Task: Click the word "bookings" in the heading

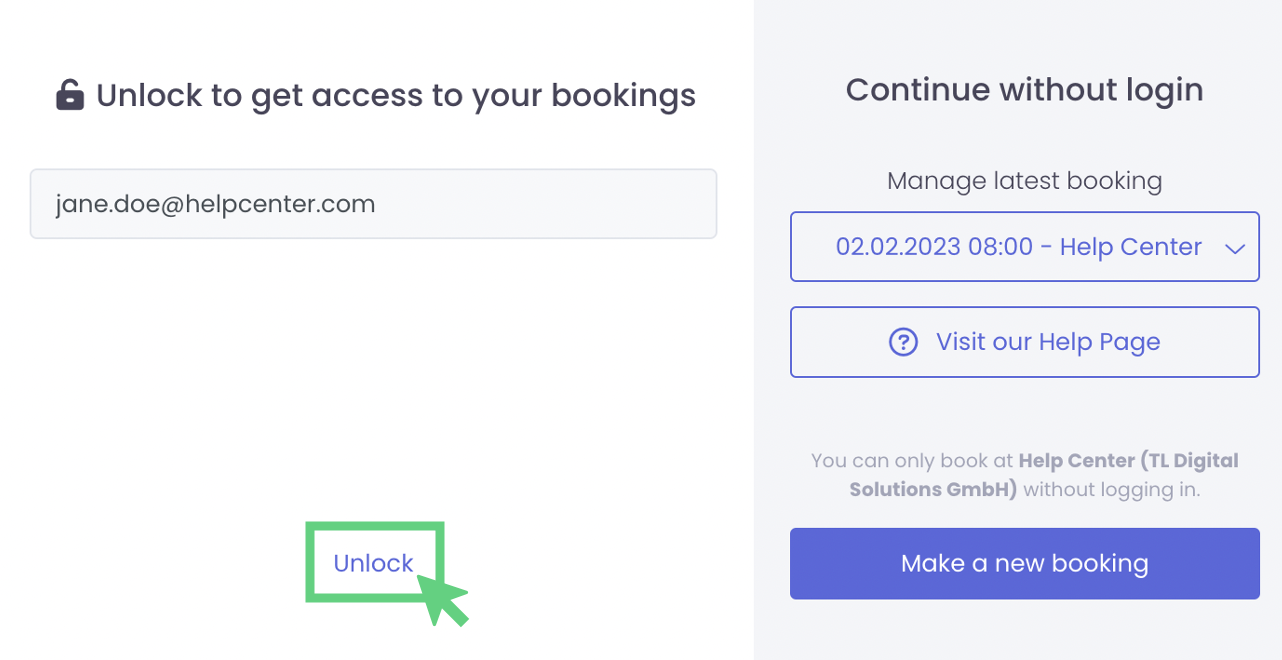Action: pyautogui.click(x=623, y=95)
